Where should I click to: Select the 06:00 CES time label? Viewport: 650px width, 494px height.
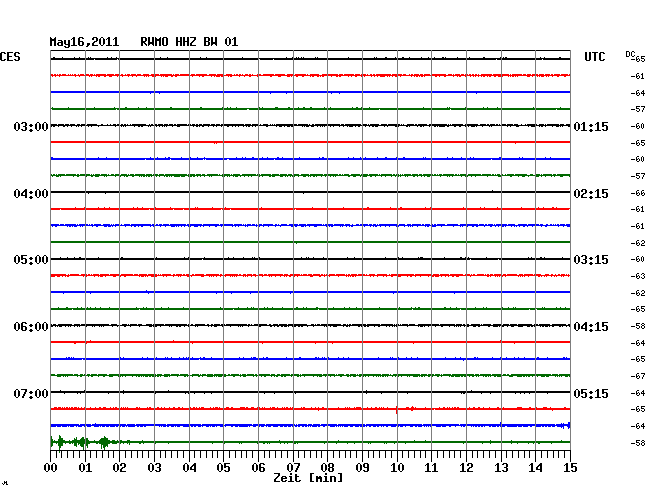(x=31, y=327)
